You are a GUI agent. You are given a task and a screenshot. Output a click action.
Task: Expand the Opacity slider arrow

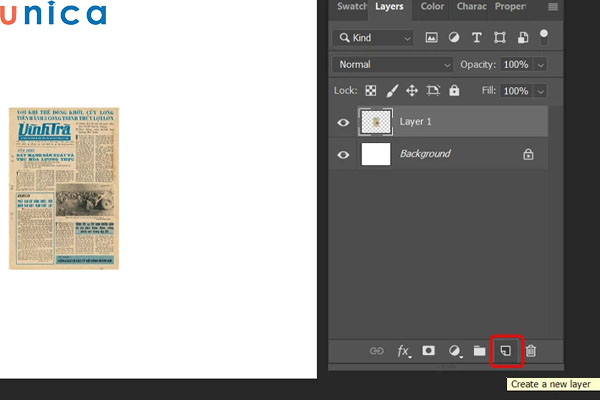pos(540,65)
